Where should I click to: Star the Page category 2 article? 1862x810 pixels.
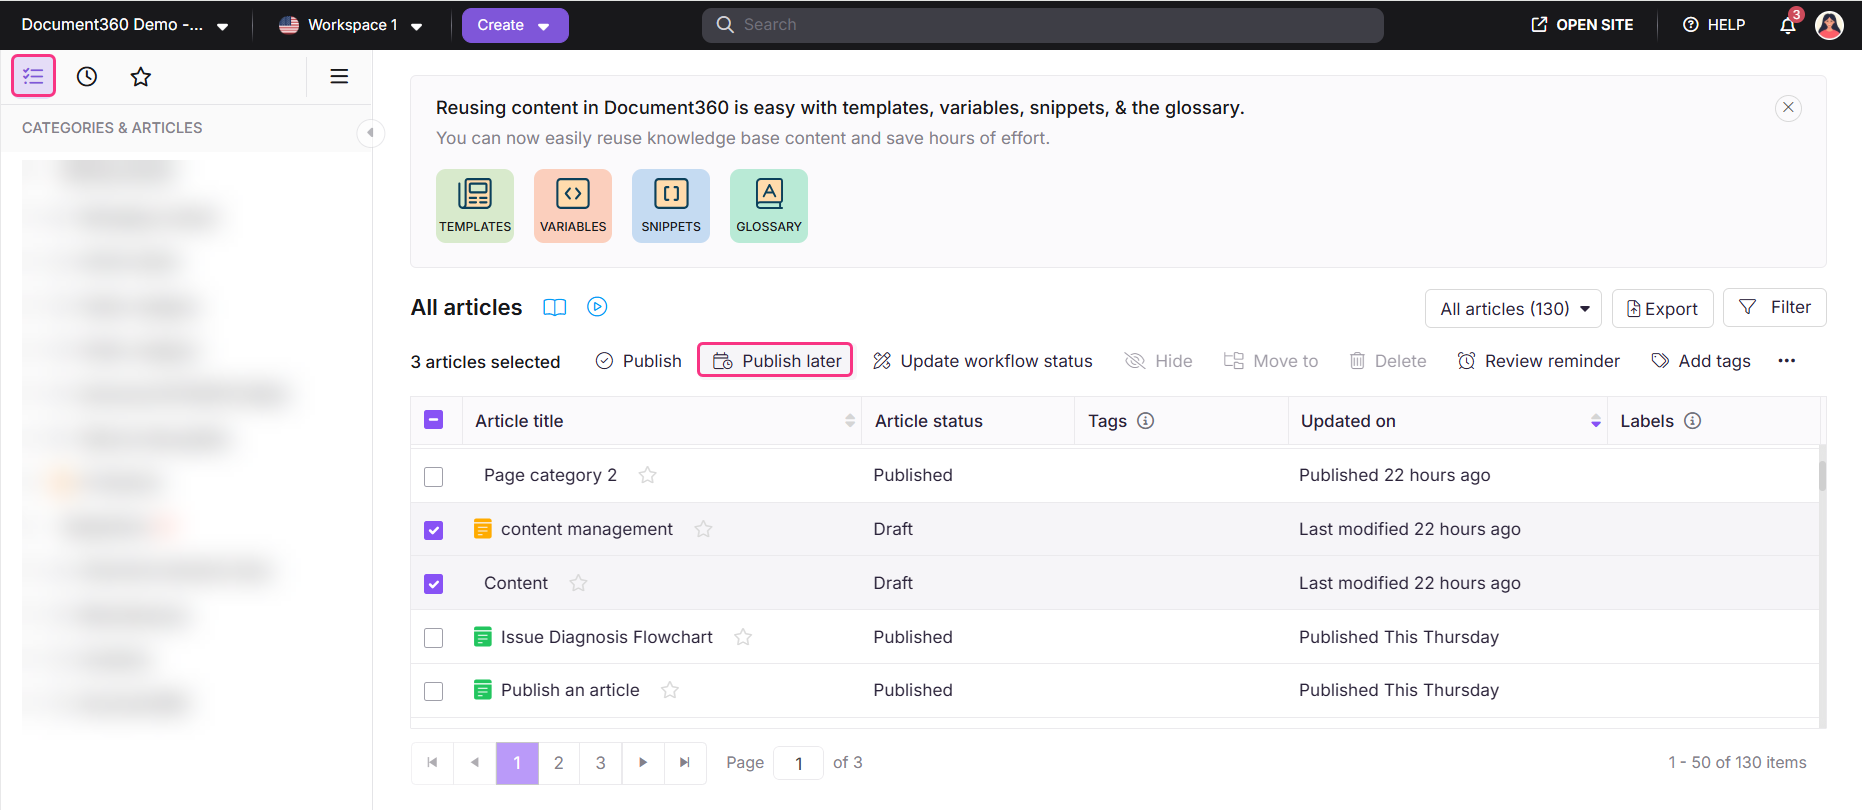click(x=648, y=475)
